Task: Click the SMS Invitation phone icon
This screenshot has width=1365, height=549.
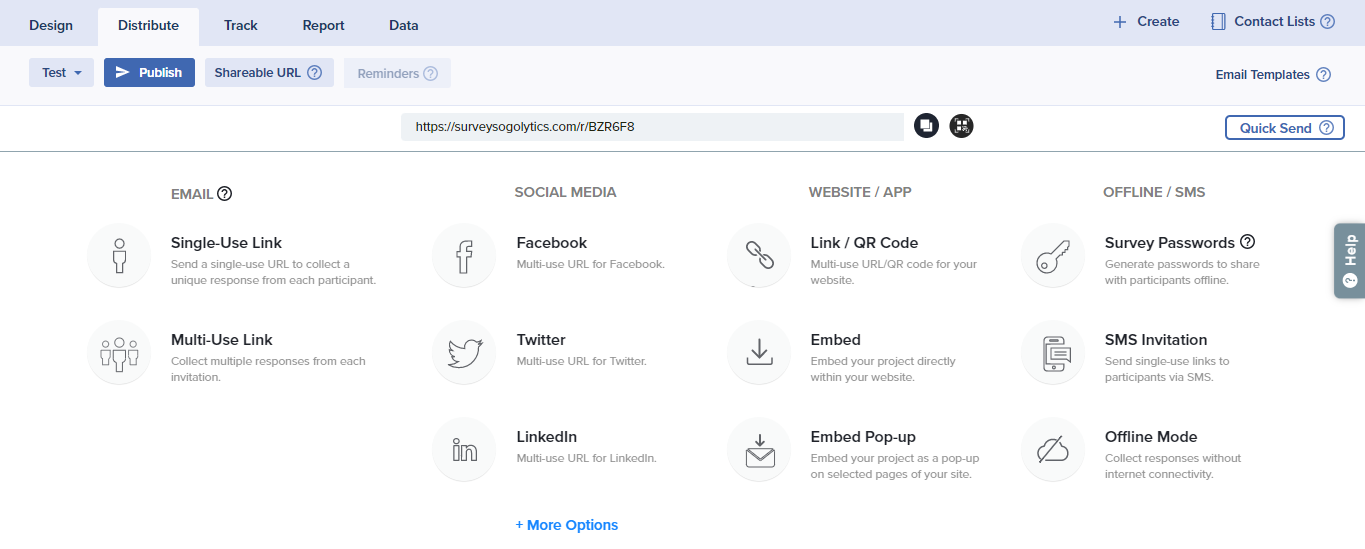Action: click(1053, 353)
